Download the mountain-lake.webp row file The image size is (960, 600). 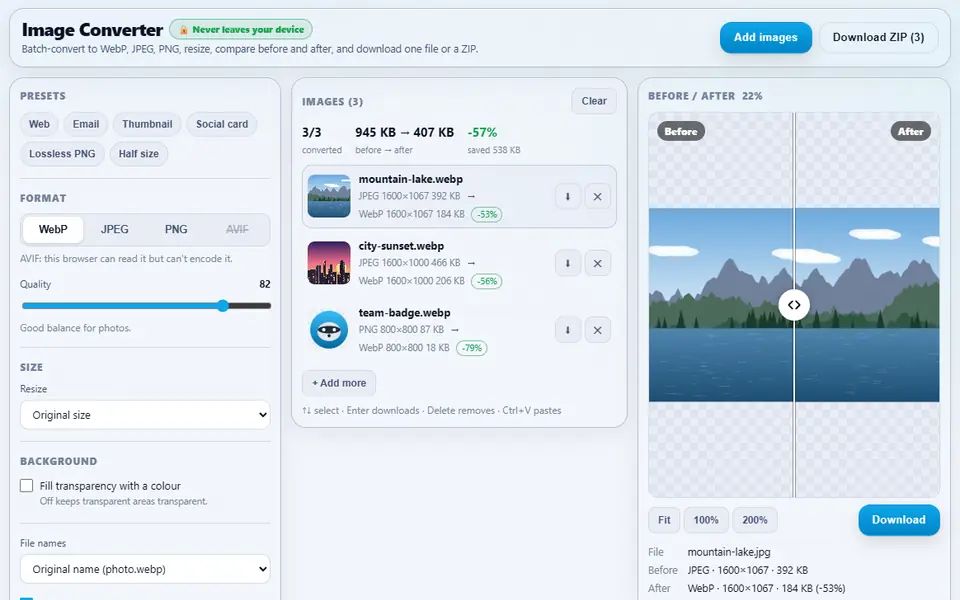pyautogui.click(x=568, y=197)
